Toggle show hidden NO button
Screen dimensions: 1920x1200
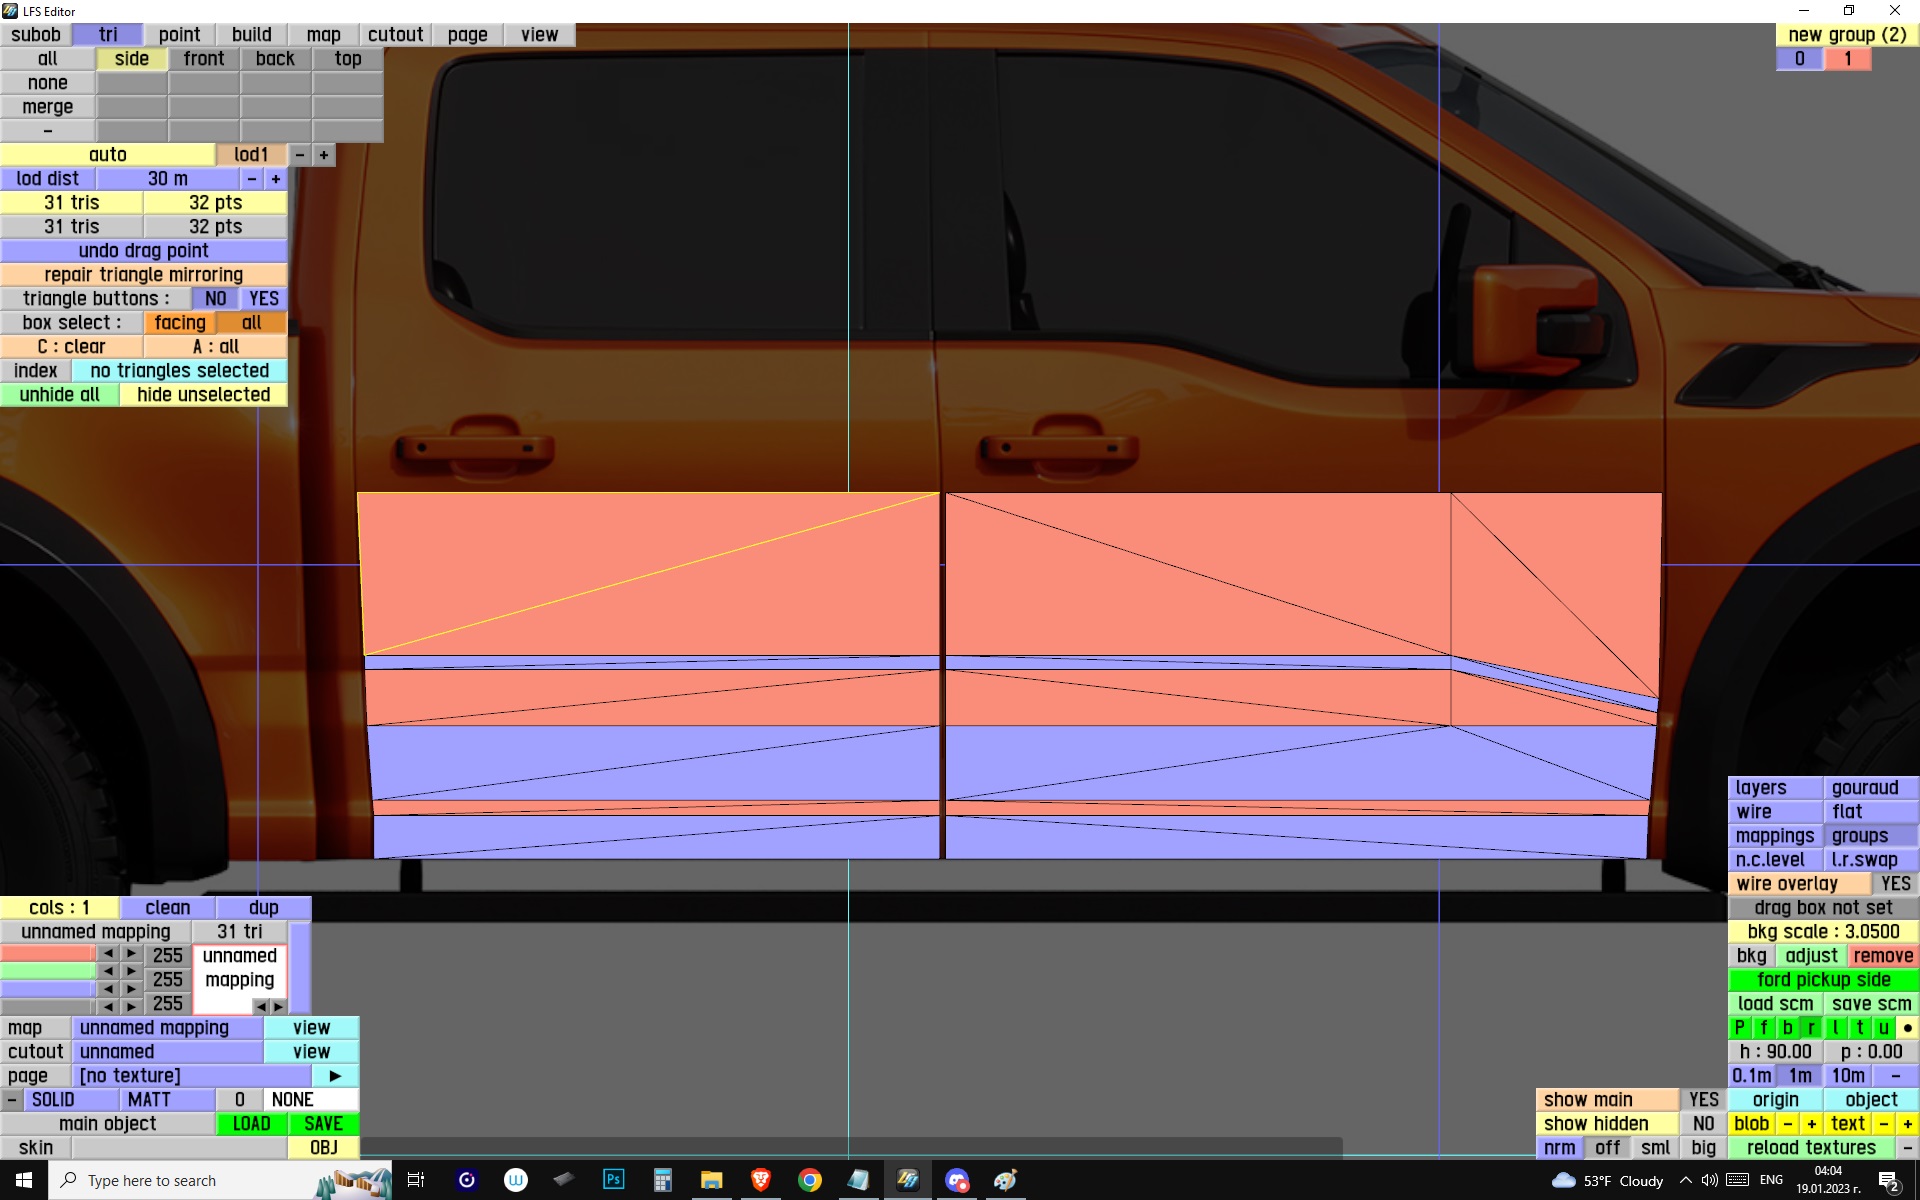point(1703,1124)
